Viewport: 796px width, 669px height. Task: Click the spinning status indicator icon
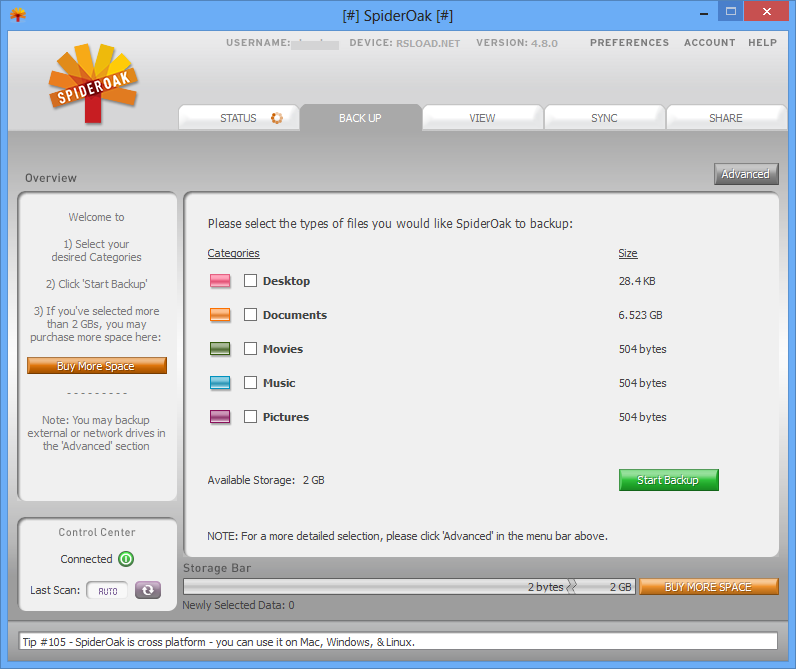(277, 118)
